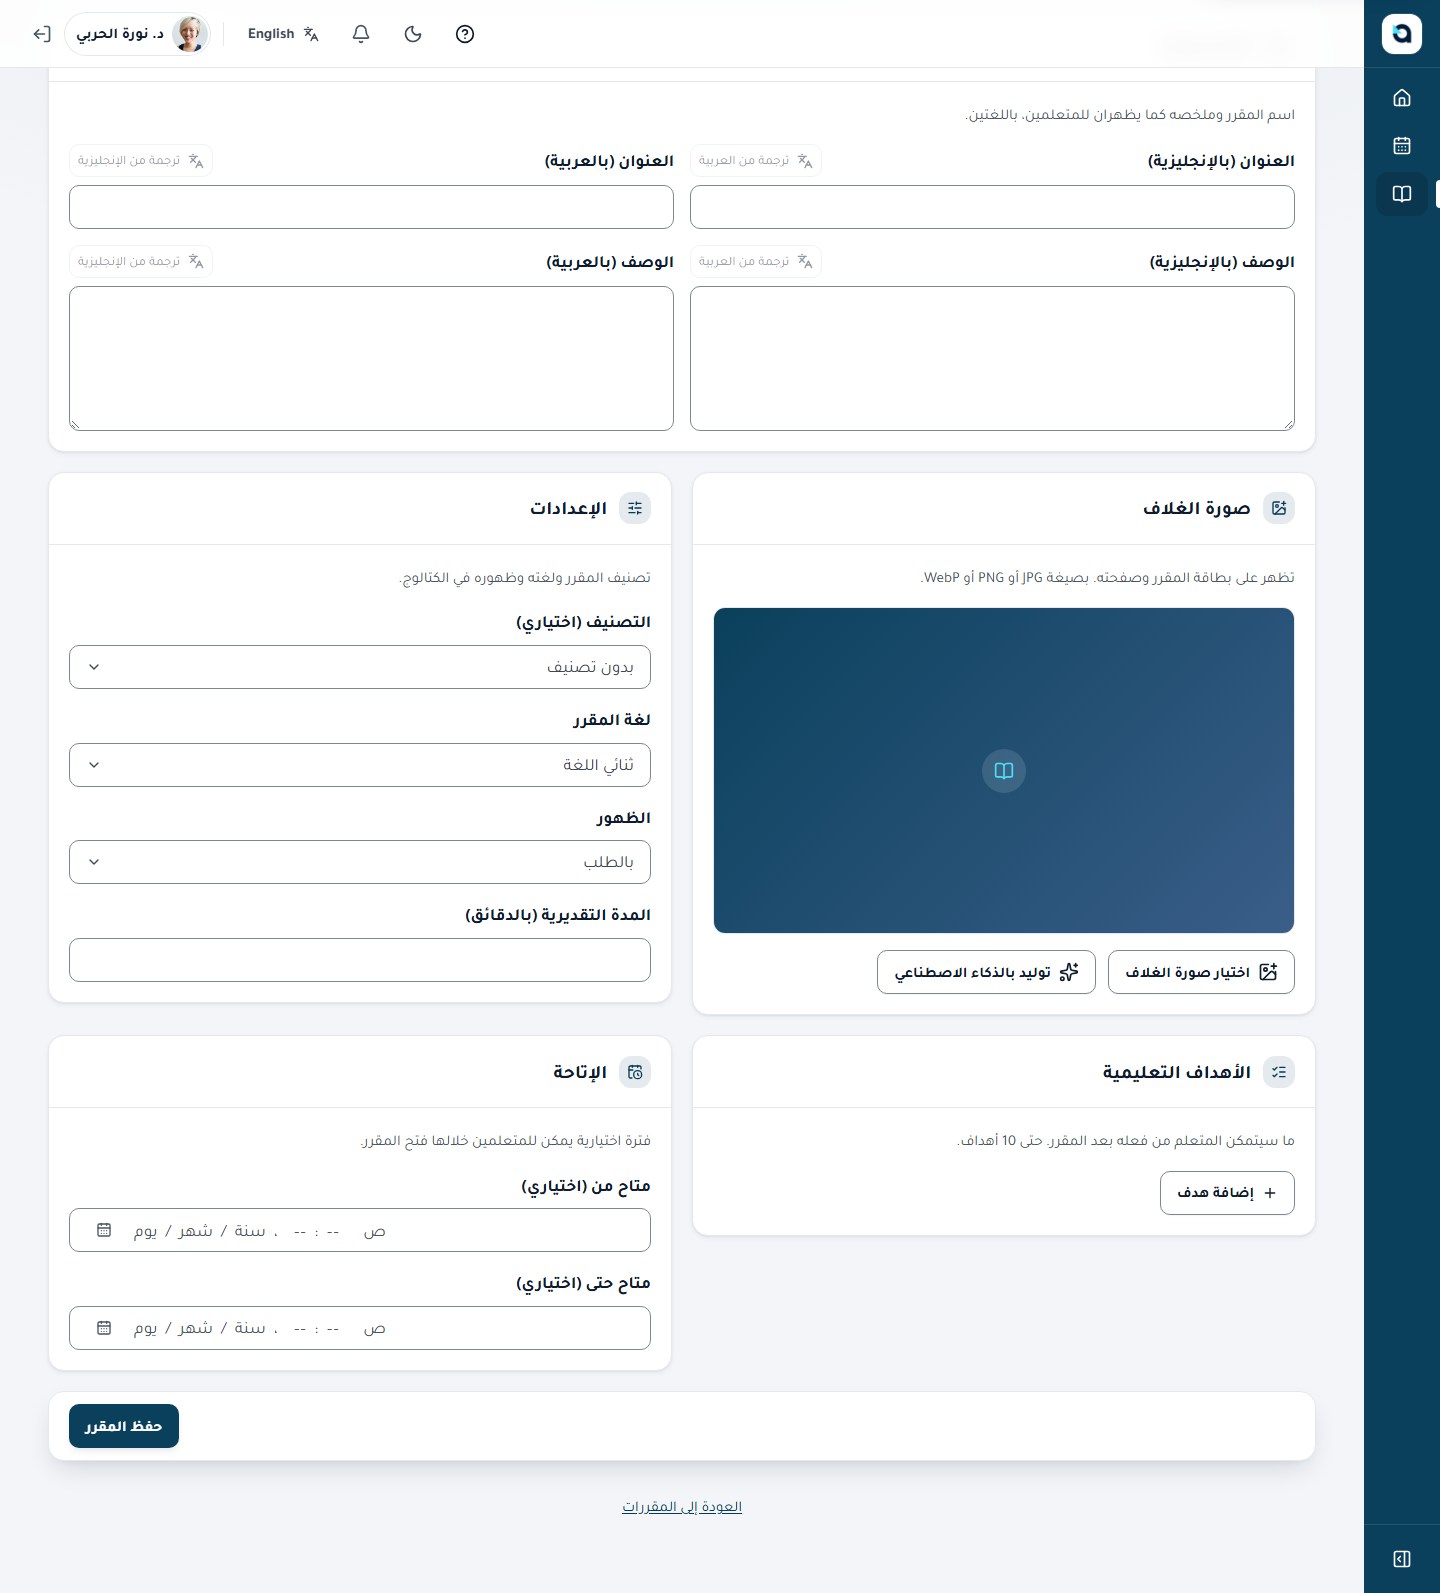Click into the الوصف (بالإنجليزية) text area
The width and height of the screenshot is (1440, 1593).
[x=992, y=359]
